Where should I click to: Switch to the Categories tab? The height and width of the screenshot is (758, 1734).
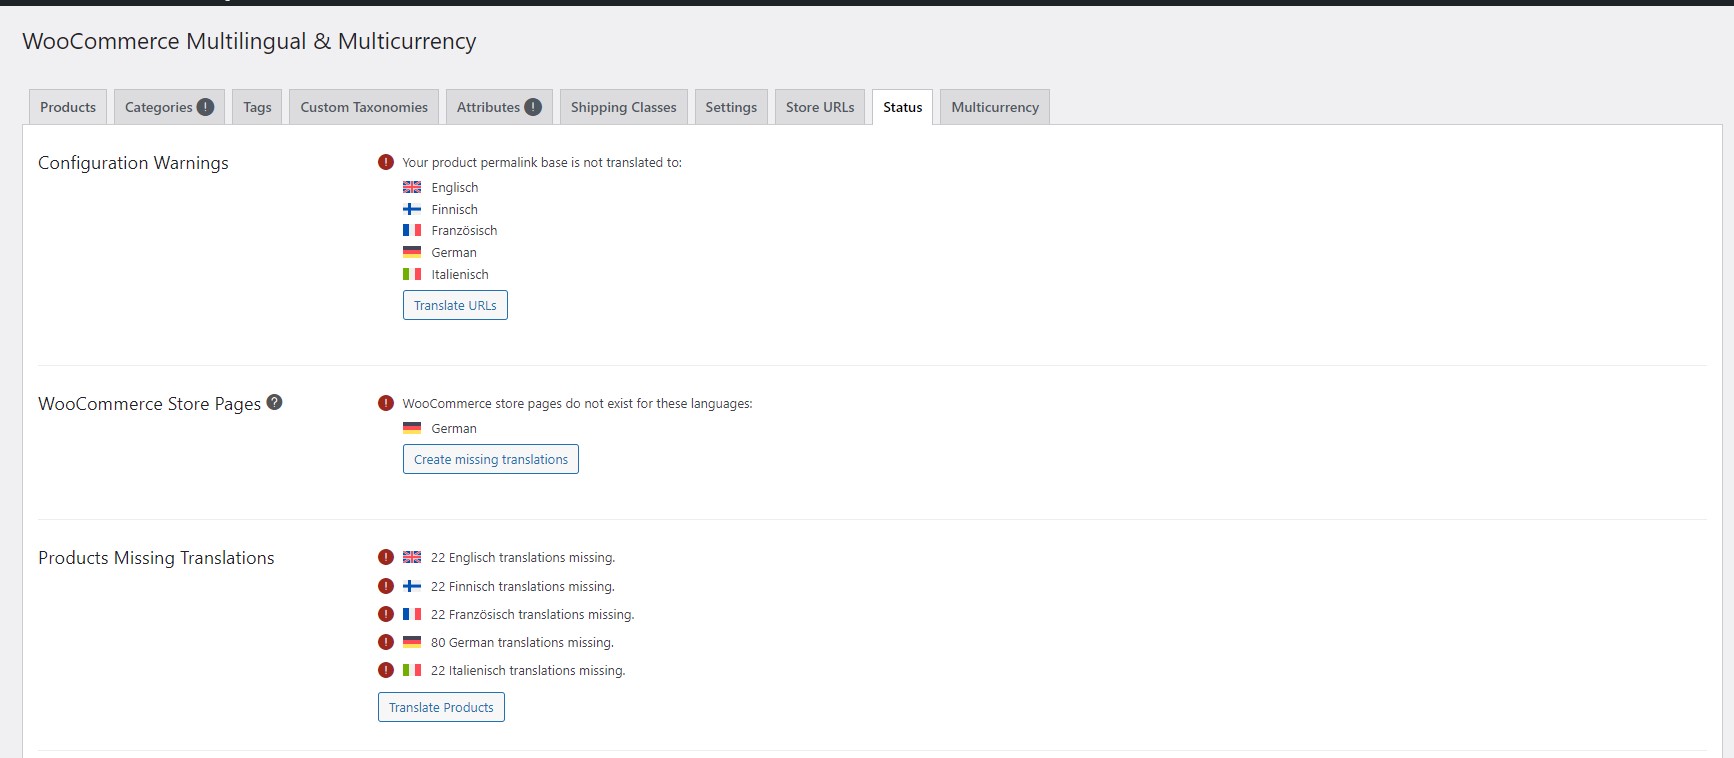(169, 107)
